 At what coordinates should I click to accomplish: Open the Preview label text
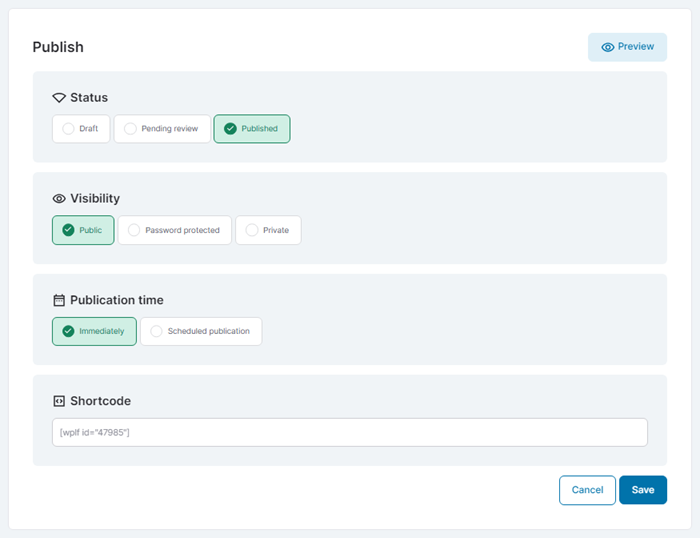636,47
